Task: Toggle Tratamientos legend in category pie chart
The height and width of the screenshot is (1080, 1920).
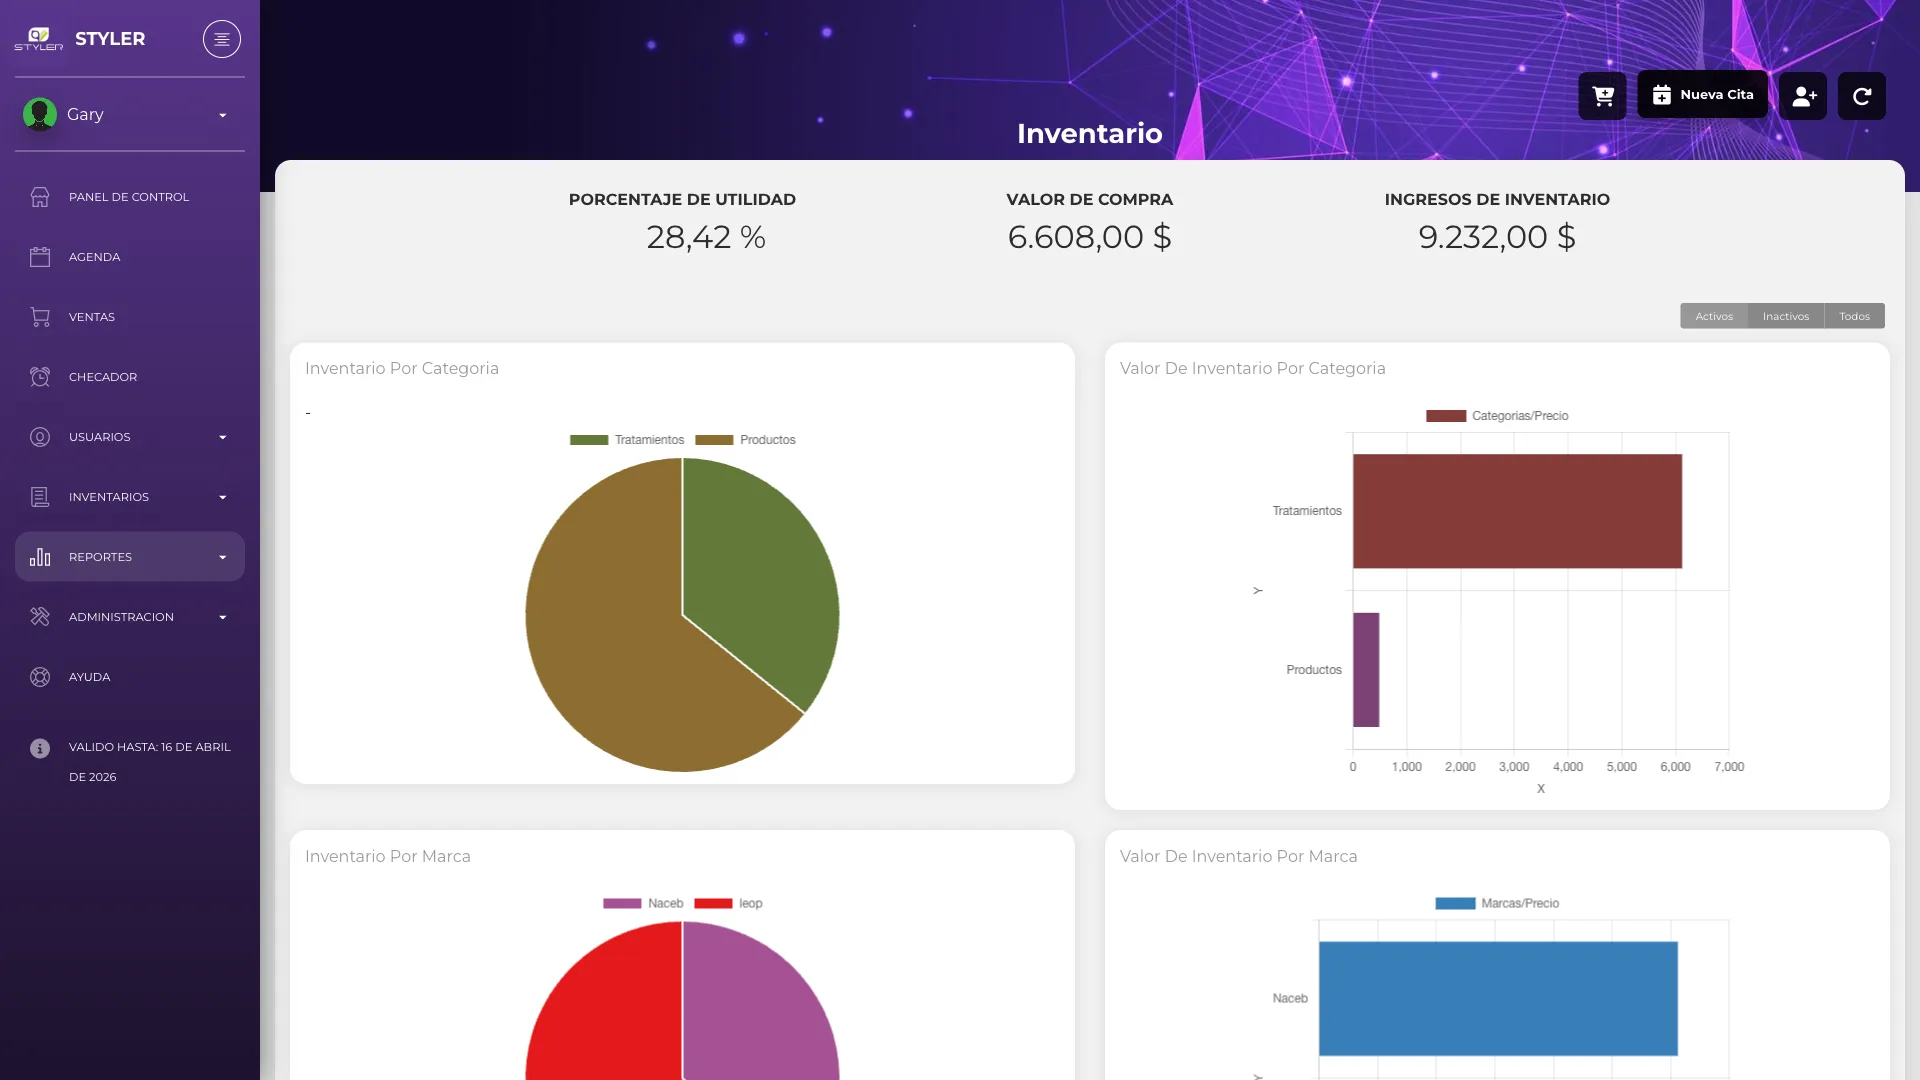Action: tap(627, 440)
